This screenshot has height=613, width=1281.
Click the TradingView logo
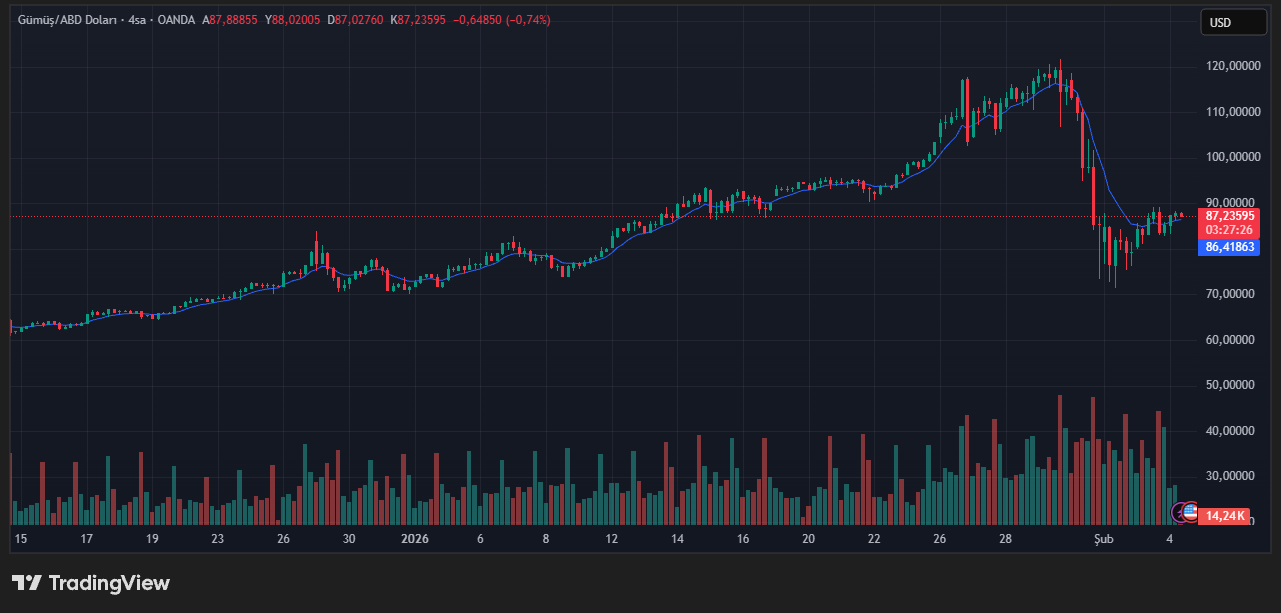point(91,583)
